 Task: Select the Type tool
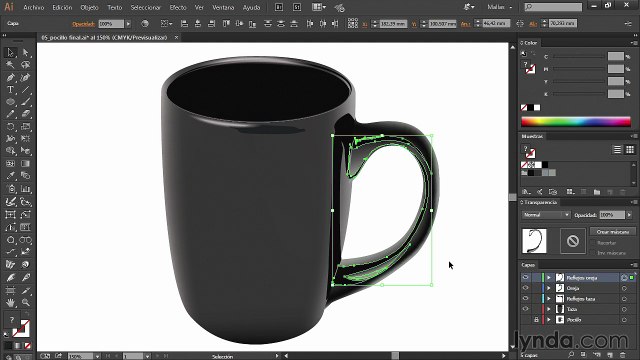10,89
